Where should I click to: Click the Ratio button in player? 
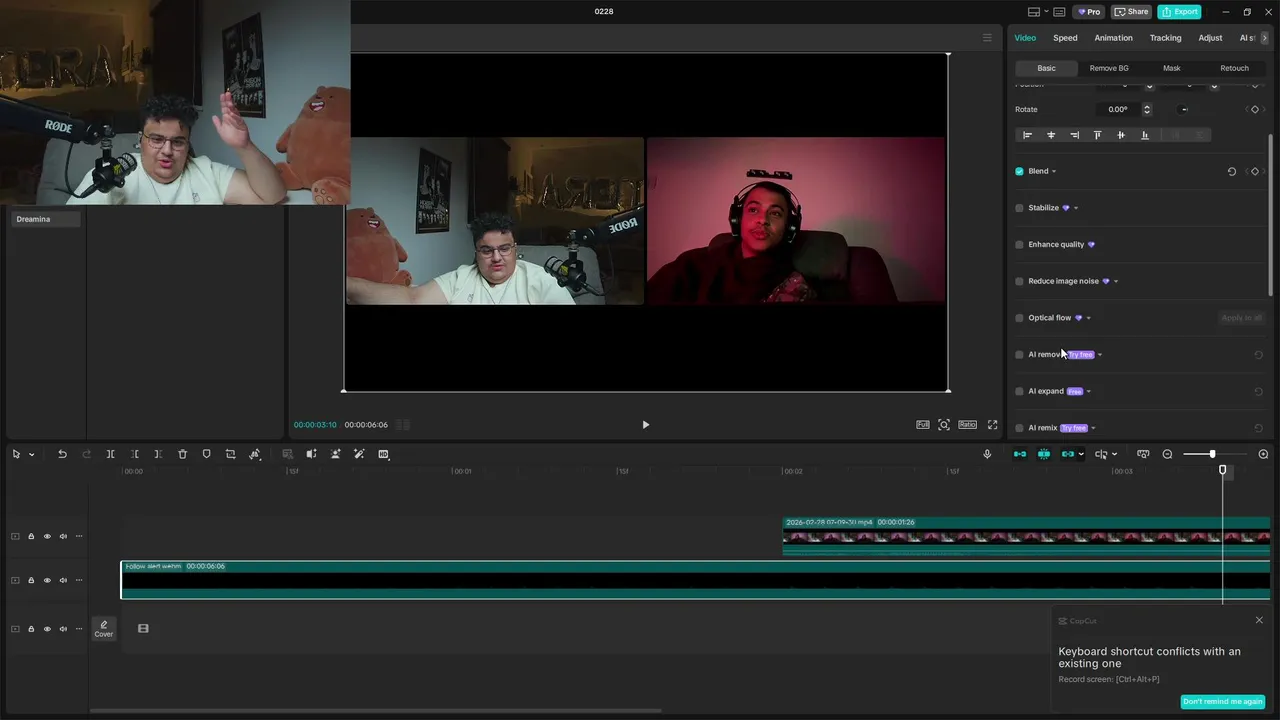(967, 425)
